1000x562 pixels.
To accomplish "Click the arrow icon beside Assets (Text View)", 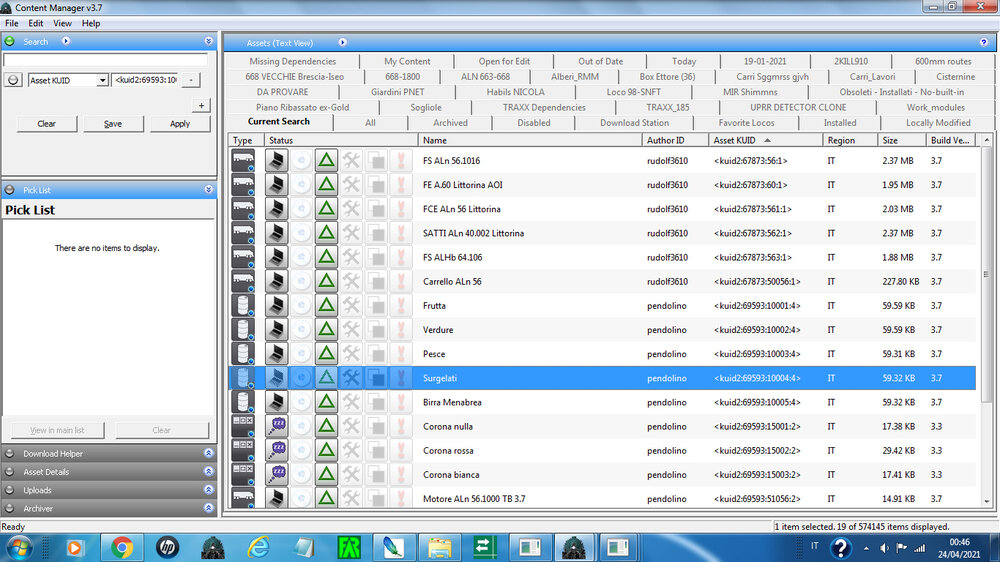I will click(342, 43).
